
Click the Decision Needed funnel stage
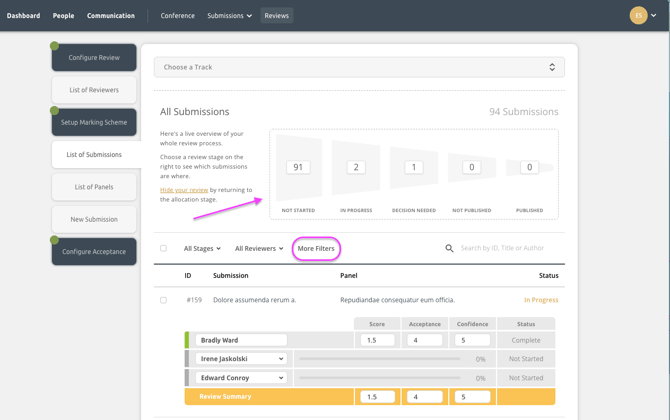pyautogui.click(x=414, y=168)
